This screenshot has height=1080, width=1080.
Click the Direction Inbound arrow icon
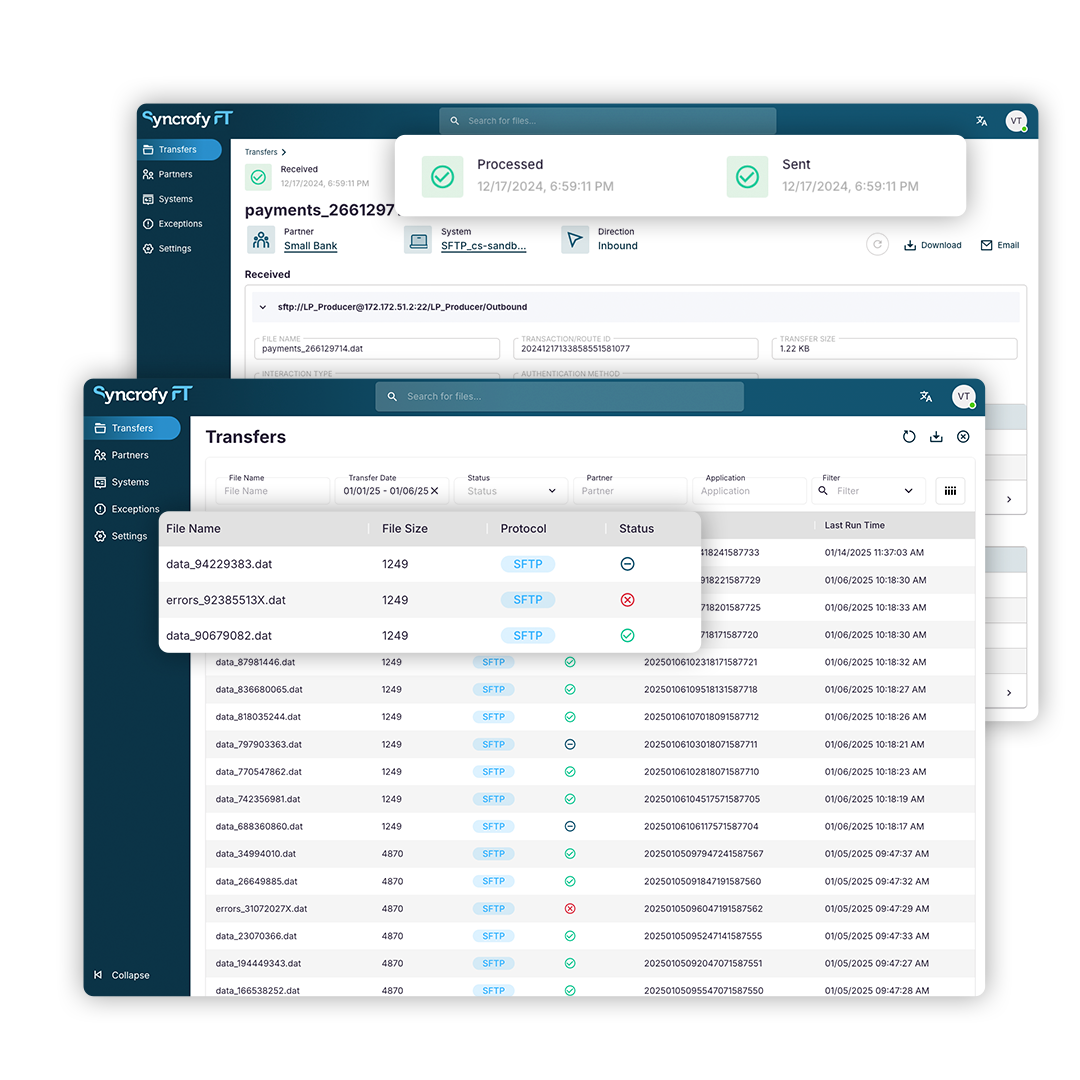pos(574,240)
